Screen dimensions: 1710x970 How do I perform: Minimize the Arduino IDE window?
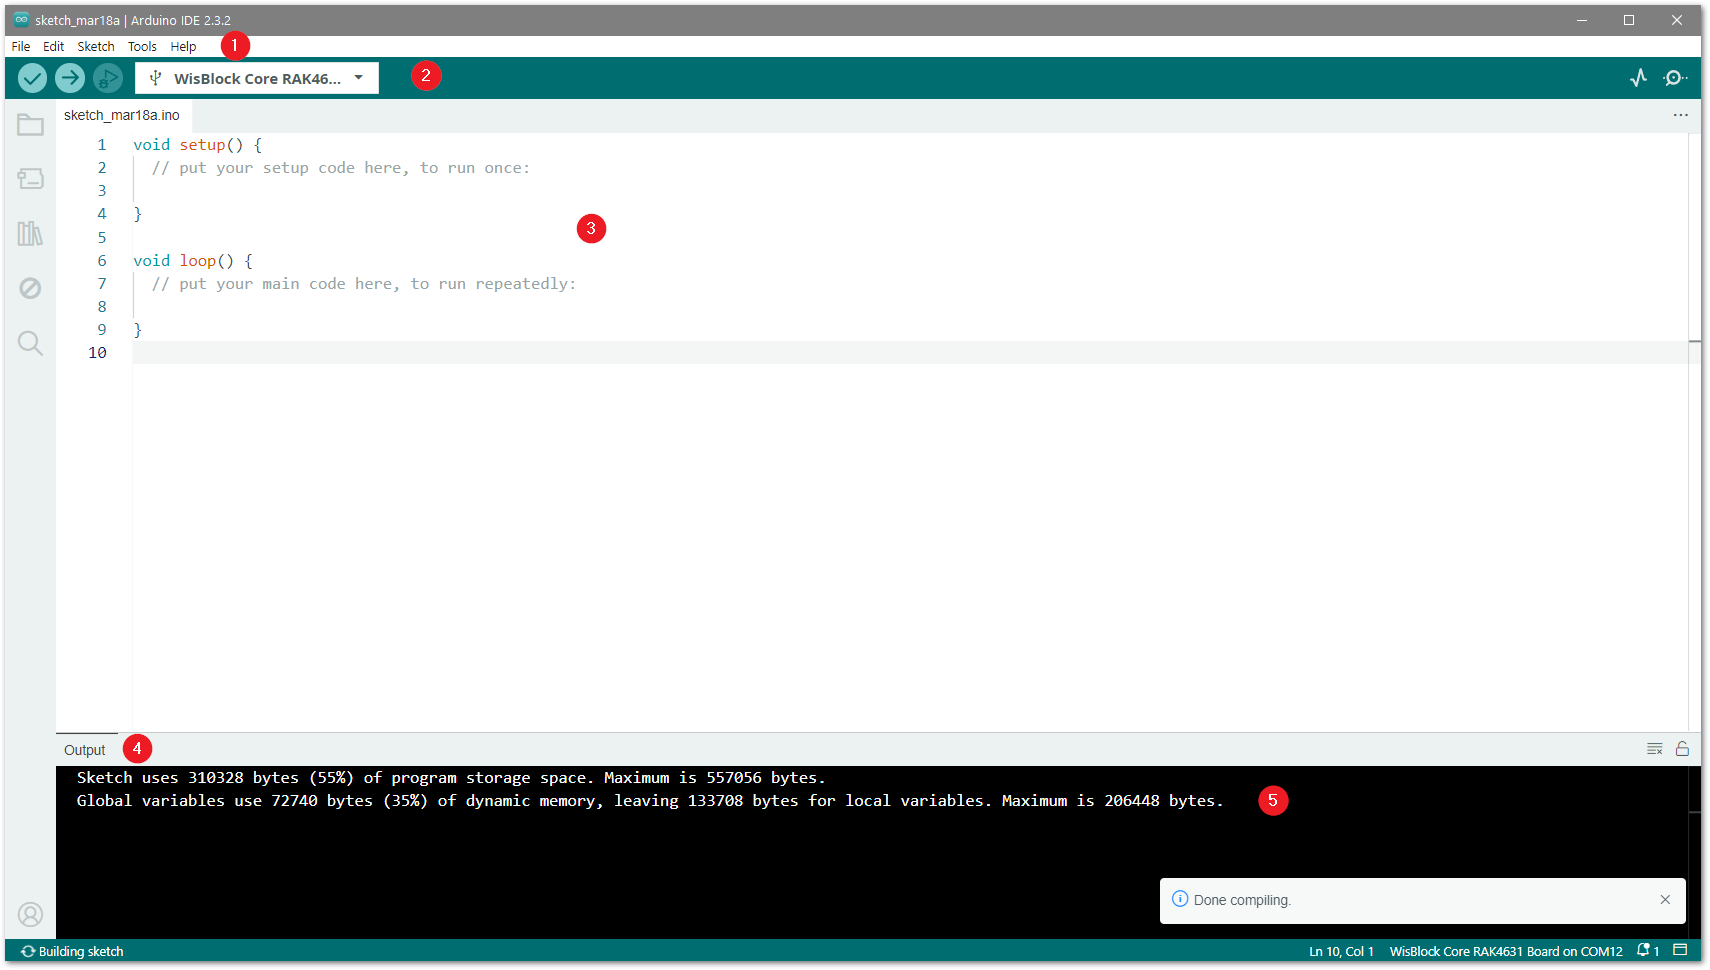tap(1582, 20)
